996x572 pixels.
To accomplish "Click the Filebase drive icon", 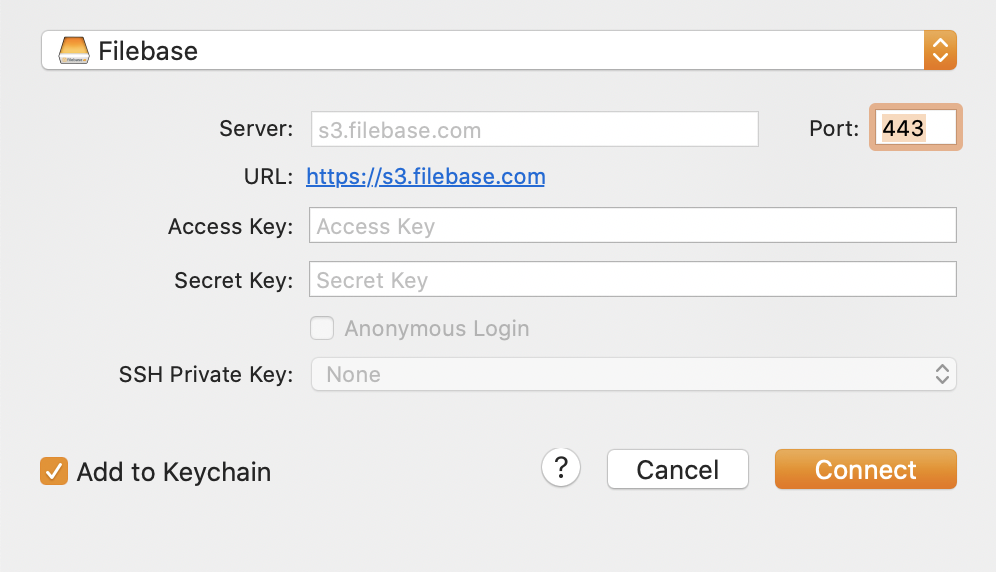I will pos(74,50).
